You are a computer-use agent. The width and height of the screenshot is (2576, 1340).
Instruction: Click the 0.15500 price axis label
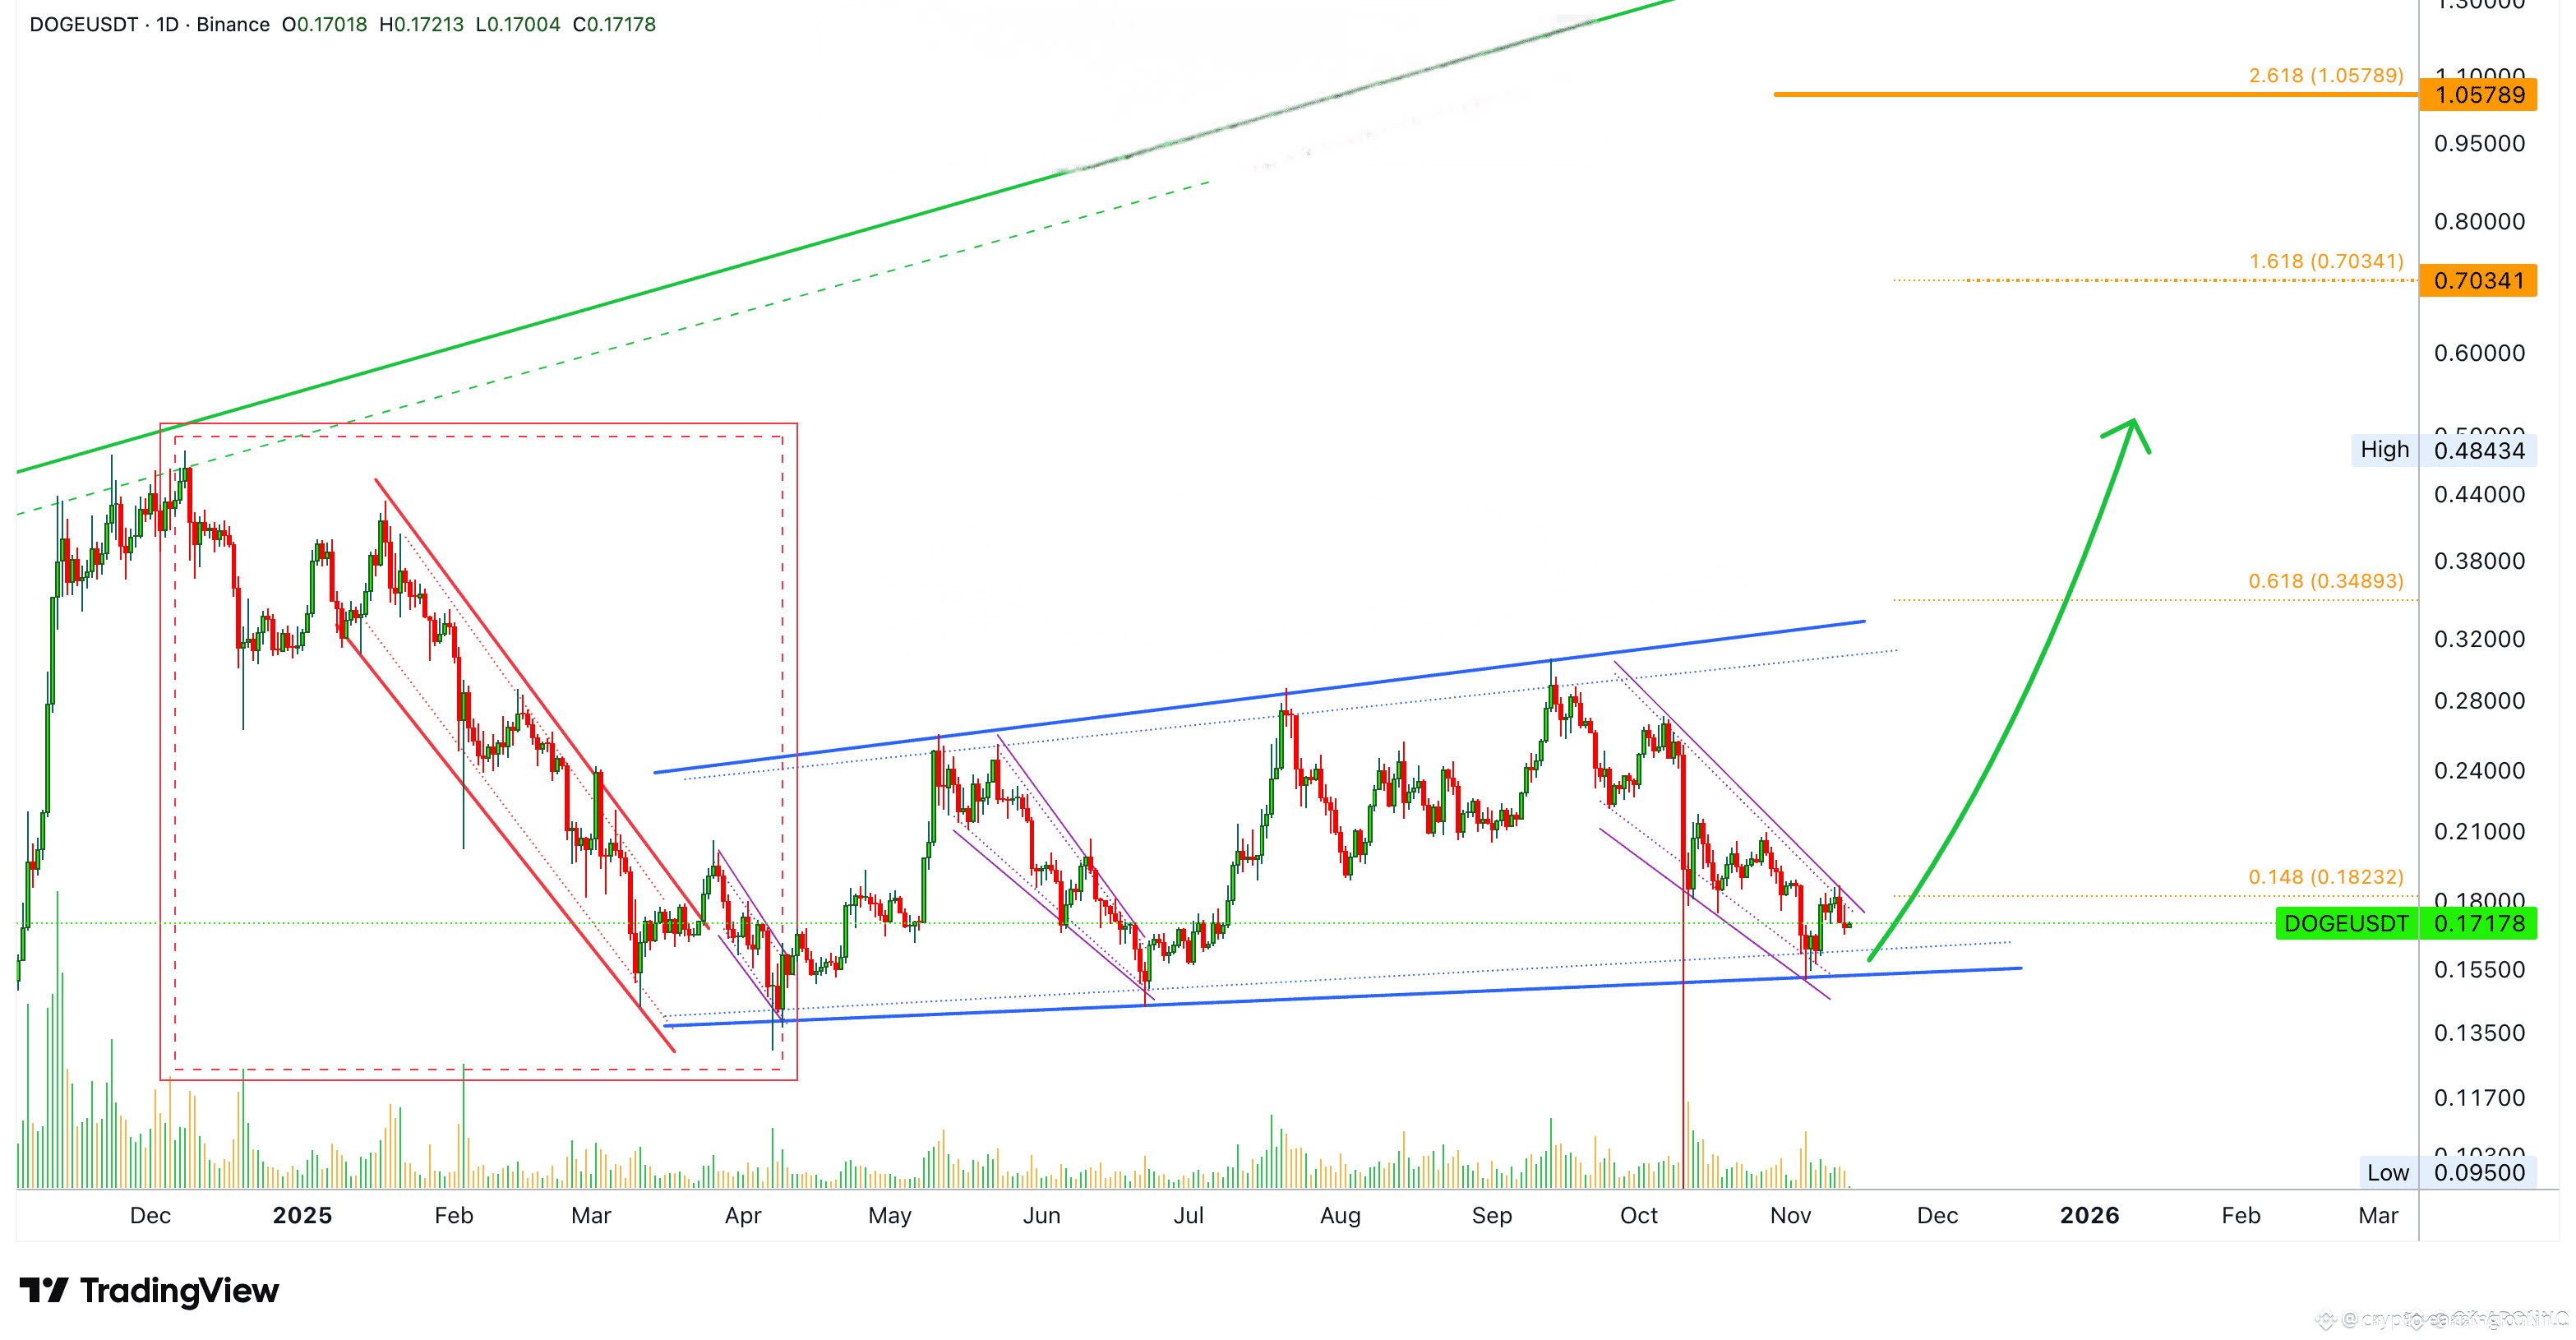(2479, 970)
